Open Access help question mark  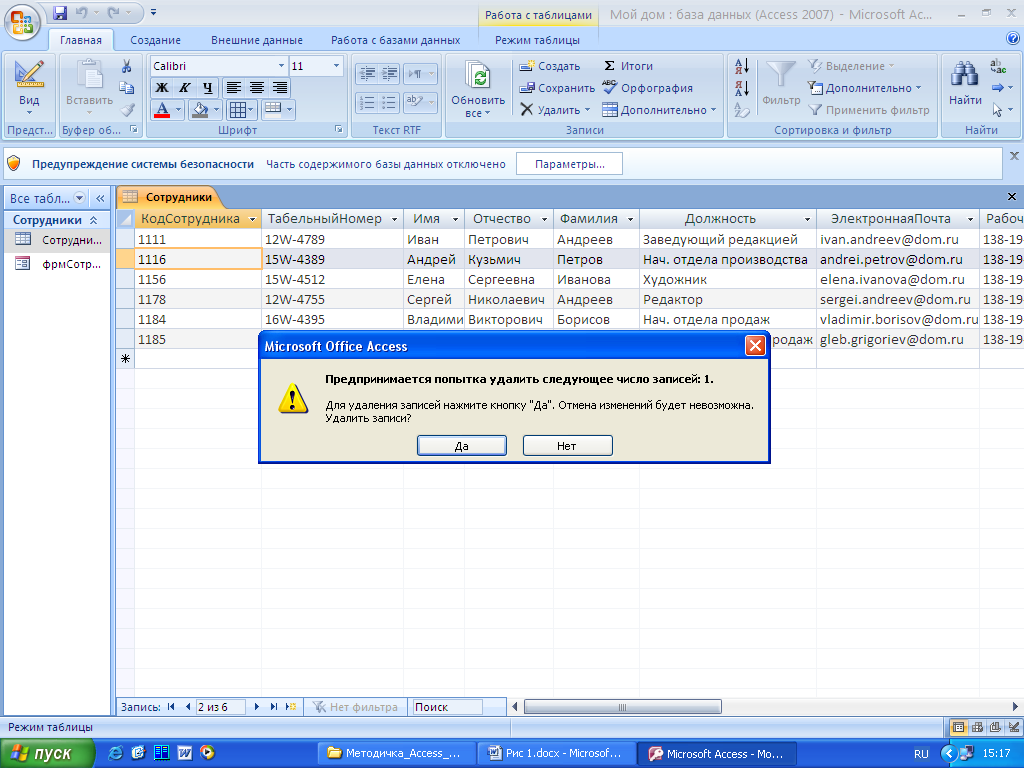[1013, 39]
